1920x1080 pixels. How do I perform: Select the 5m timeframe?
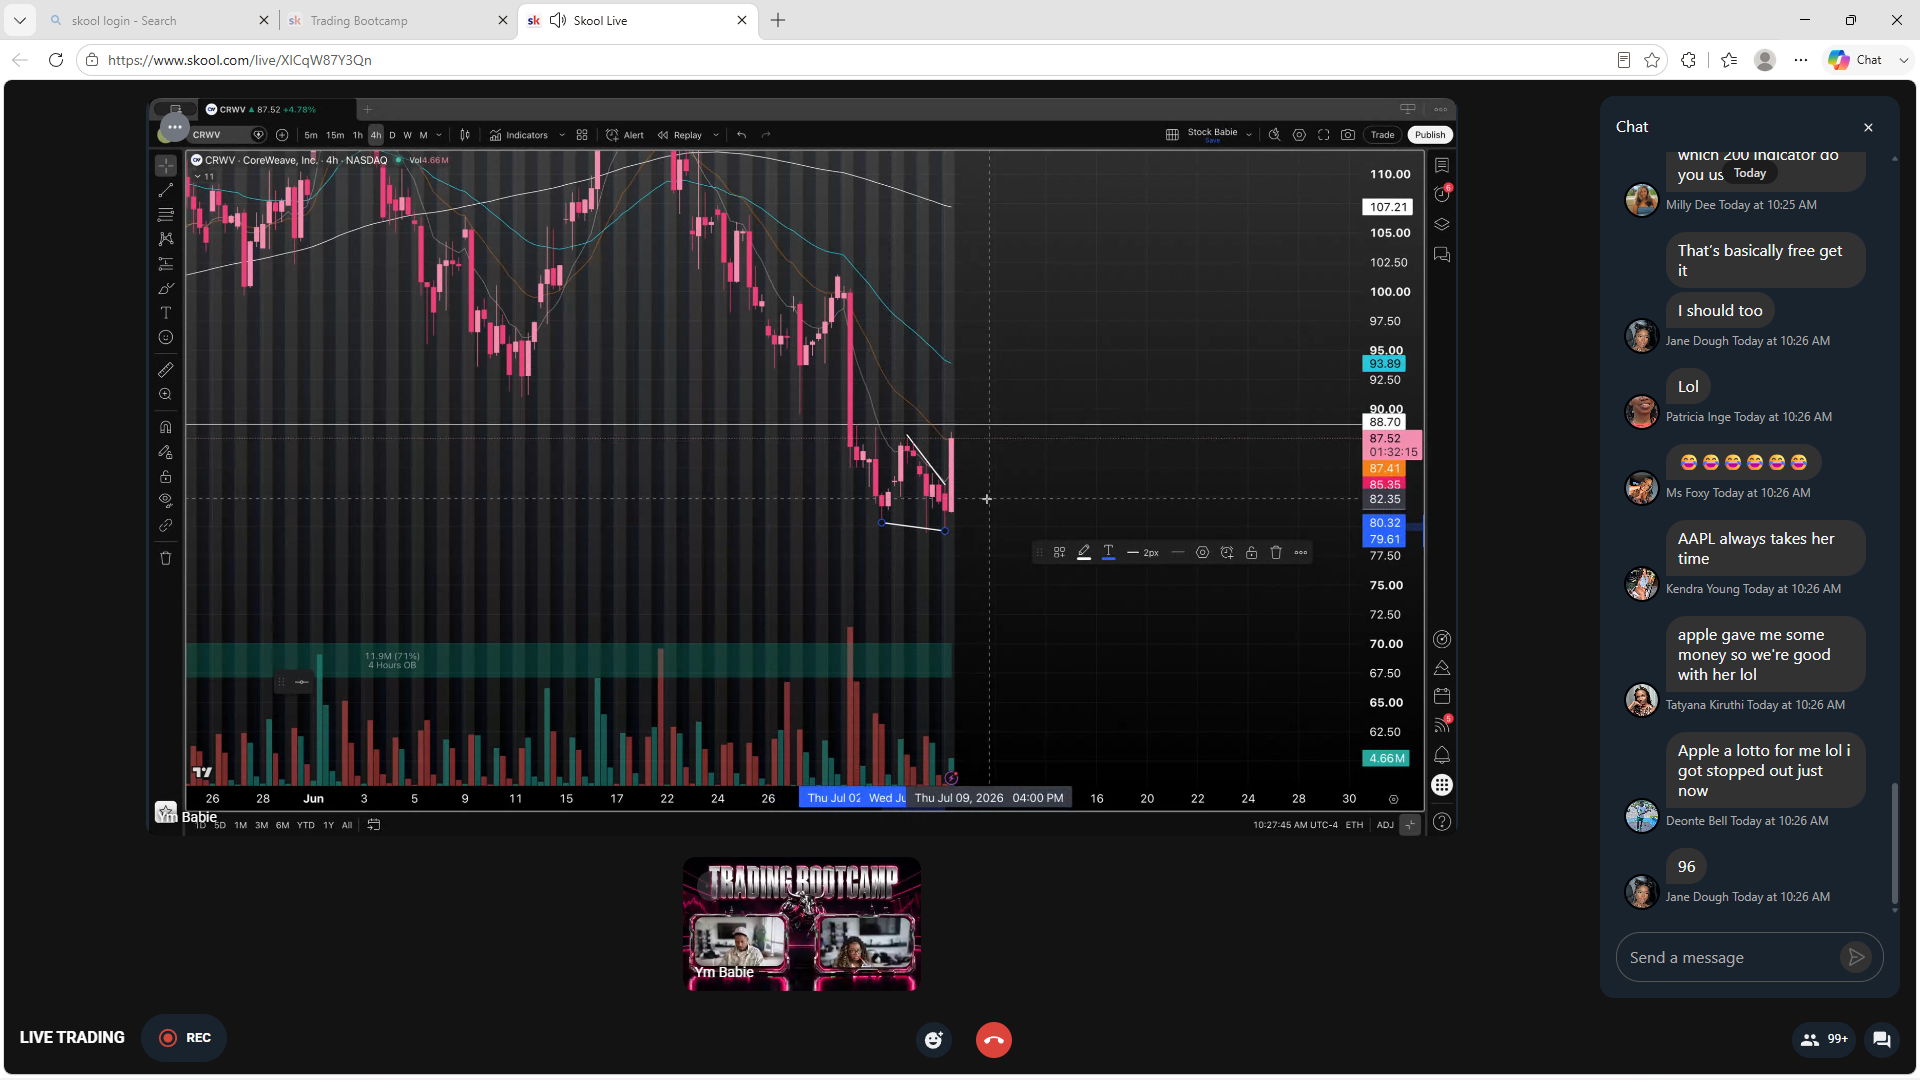click(311, 135)
